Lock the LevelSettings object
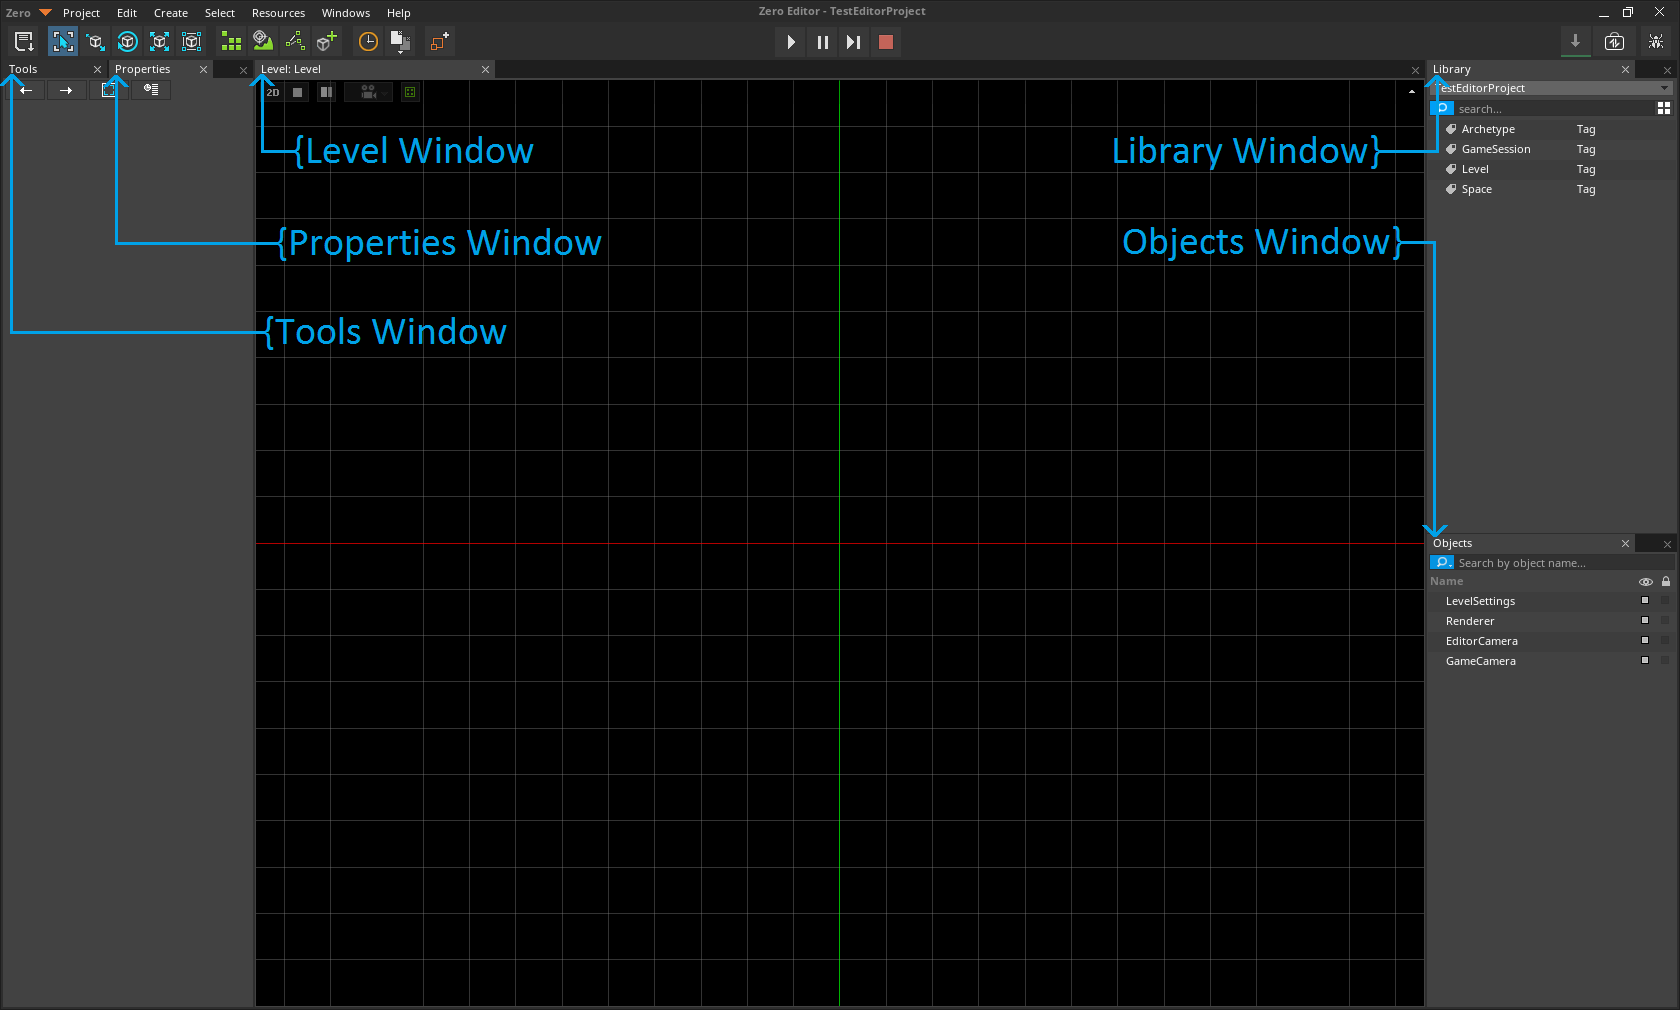The image size is (1680, 1010). pyautogui.click(x=1665, y=601)
